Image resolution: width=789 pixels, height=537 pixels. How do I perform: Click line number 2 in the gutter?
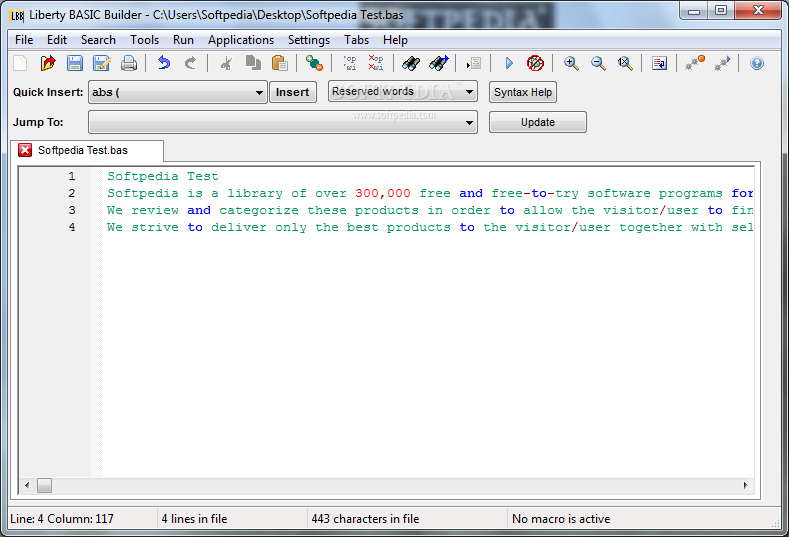click(x=72, y=193)
